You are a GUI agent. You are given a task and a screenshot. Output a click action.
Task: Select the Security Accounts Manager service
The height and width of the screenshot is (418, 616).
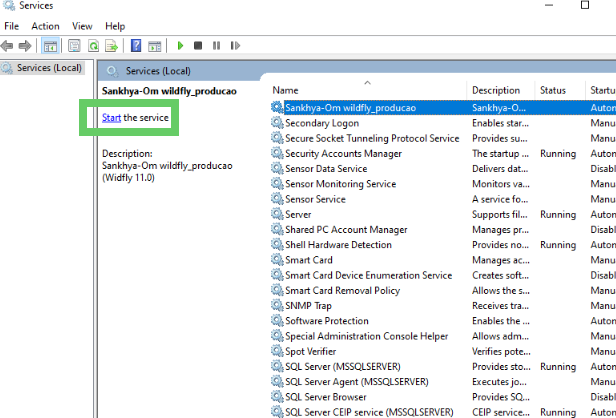pyautogui.click(x=343, y=154)
